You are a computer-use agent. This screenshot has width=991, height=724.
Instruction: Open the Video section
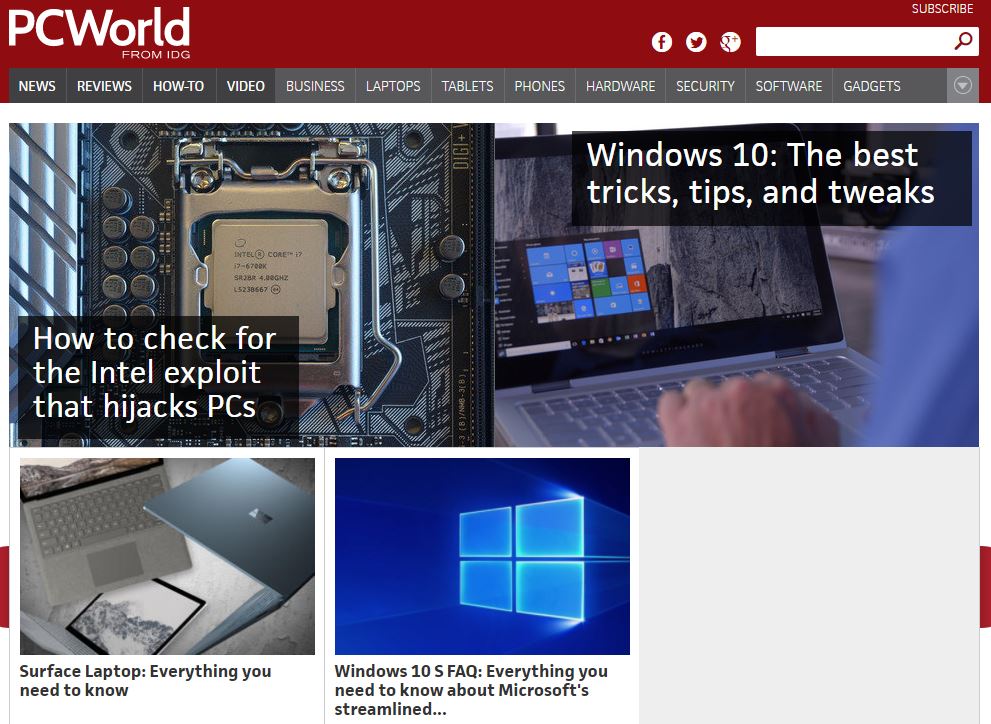(245, 86)
